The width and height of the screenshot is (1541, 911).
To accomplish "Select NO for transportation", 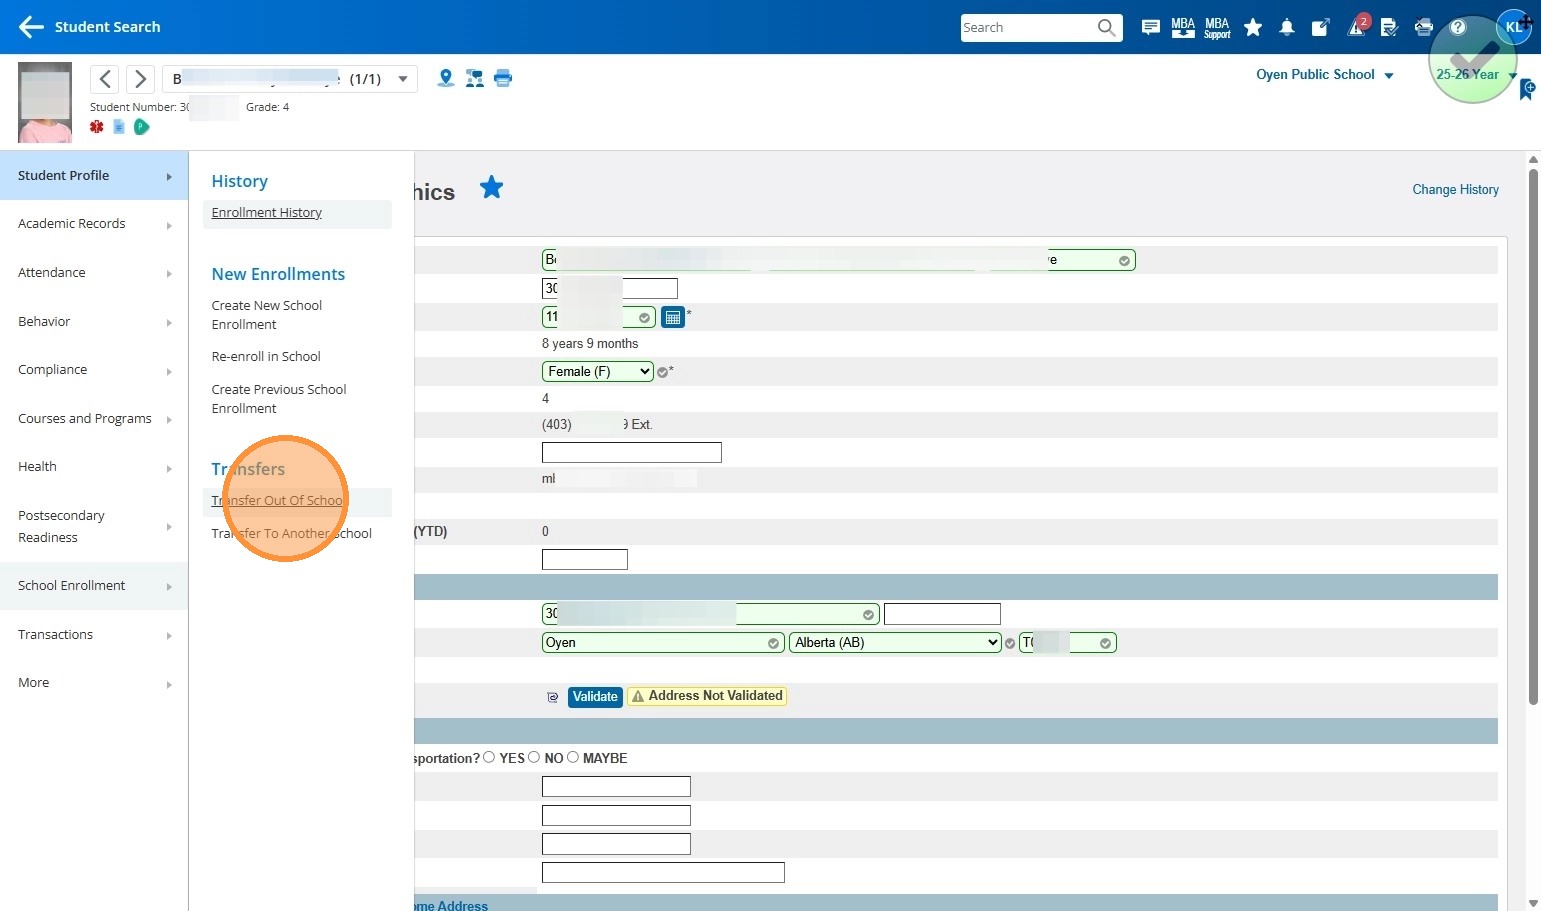I will [534, 757].
